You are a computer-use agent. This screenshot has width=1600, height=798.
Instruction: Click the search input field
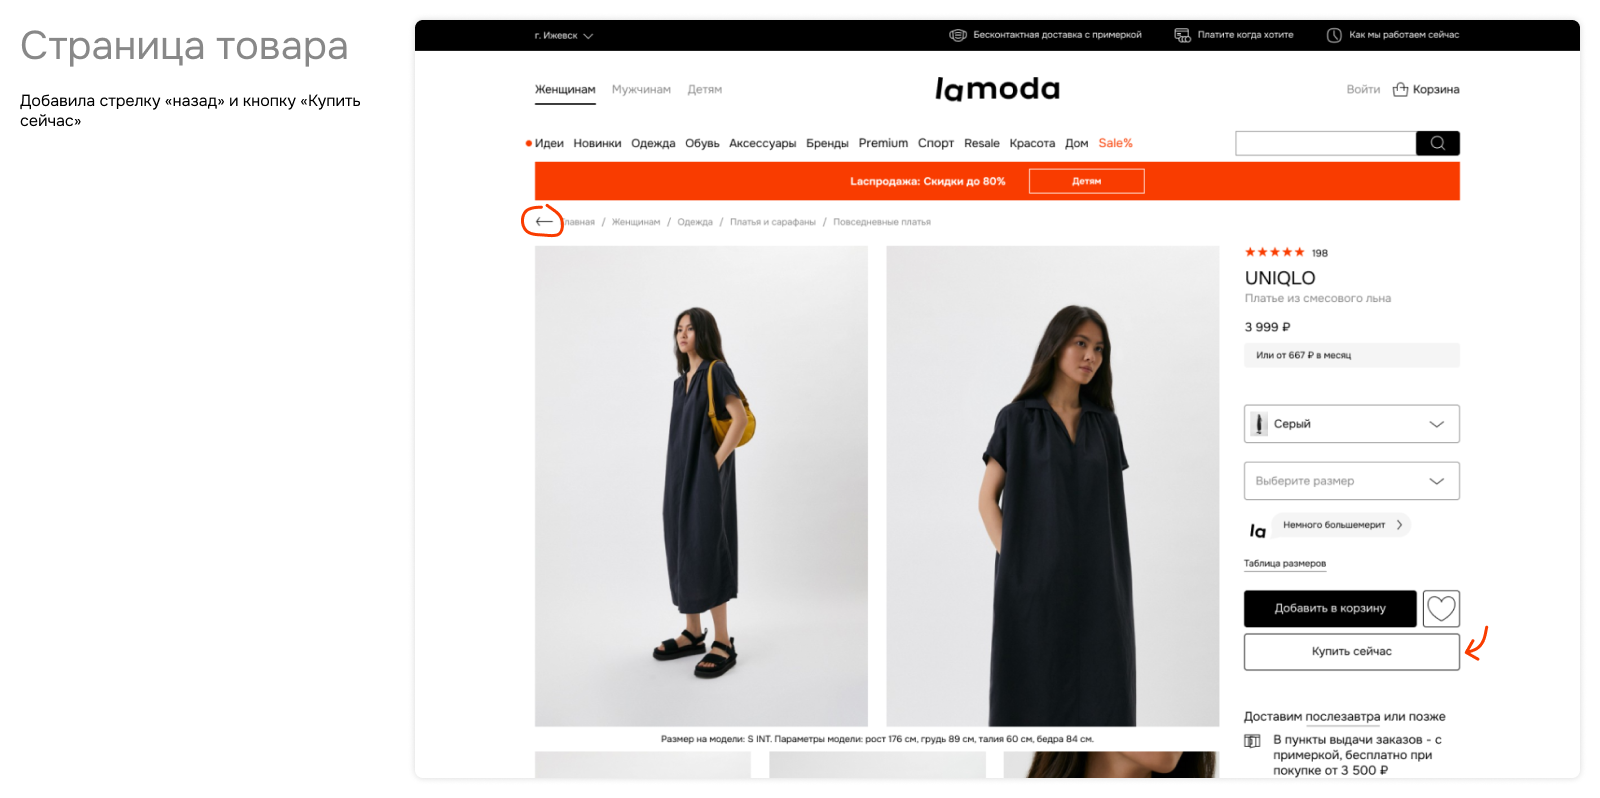(1325, 143)
